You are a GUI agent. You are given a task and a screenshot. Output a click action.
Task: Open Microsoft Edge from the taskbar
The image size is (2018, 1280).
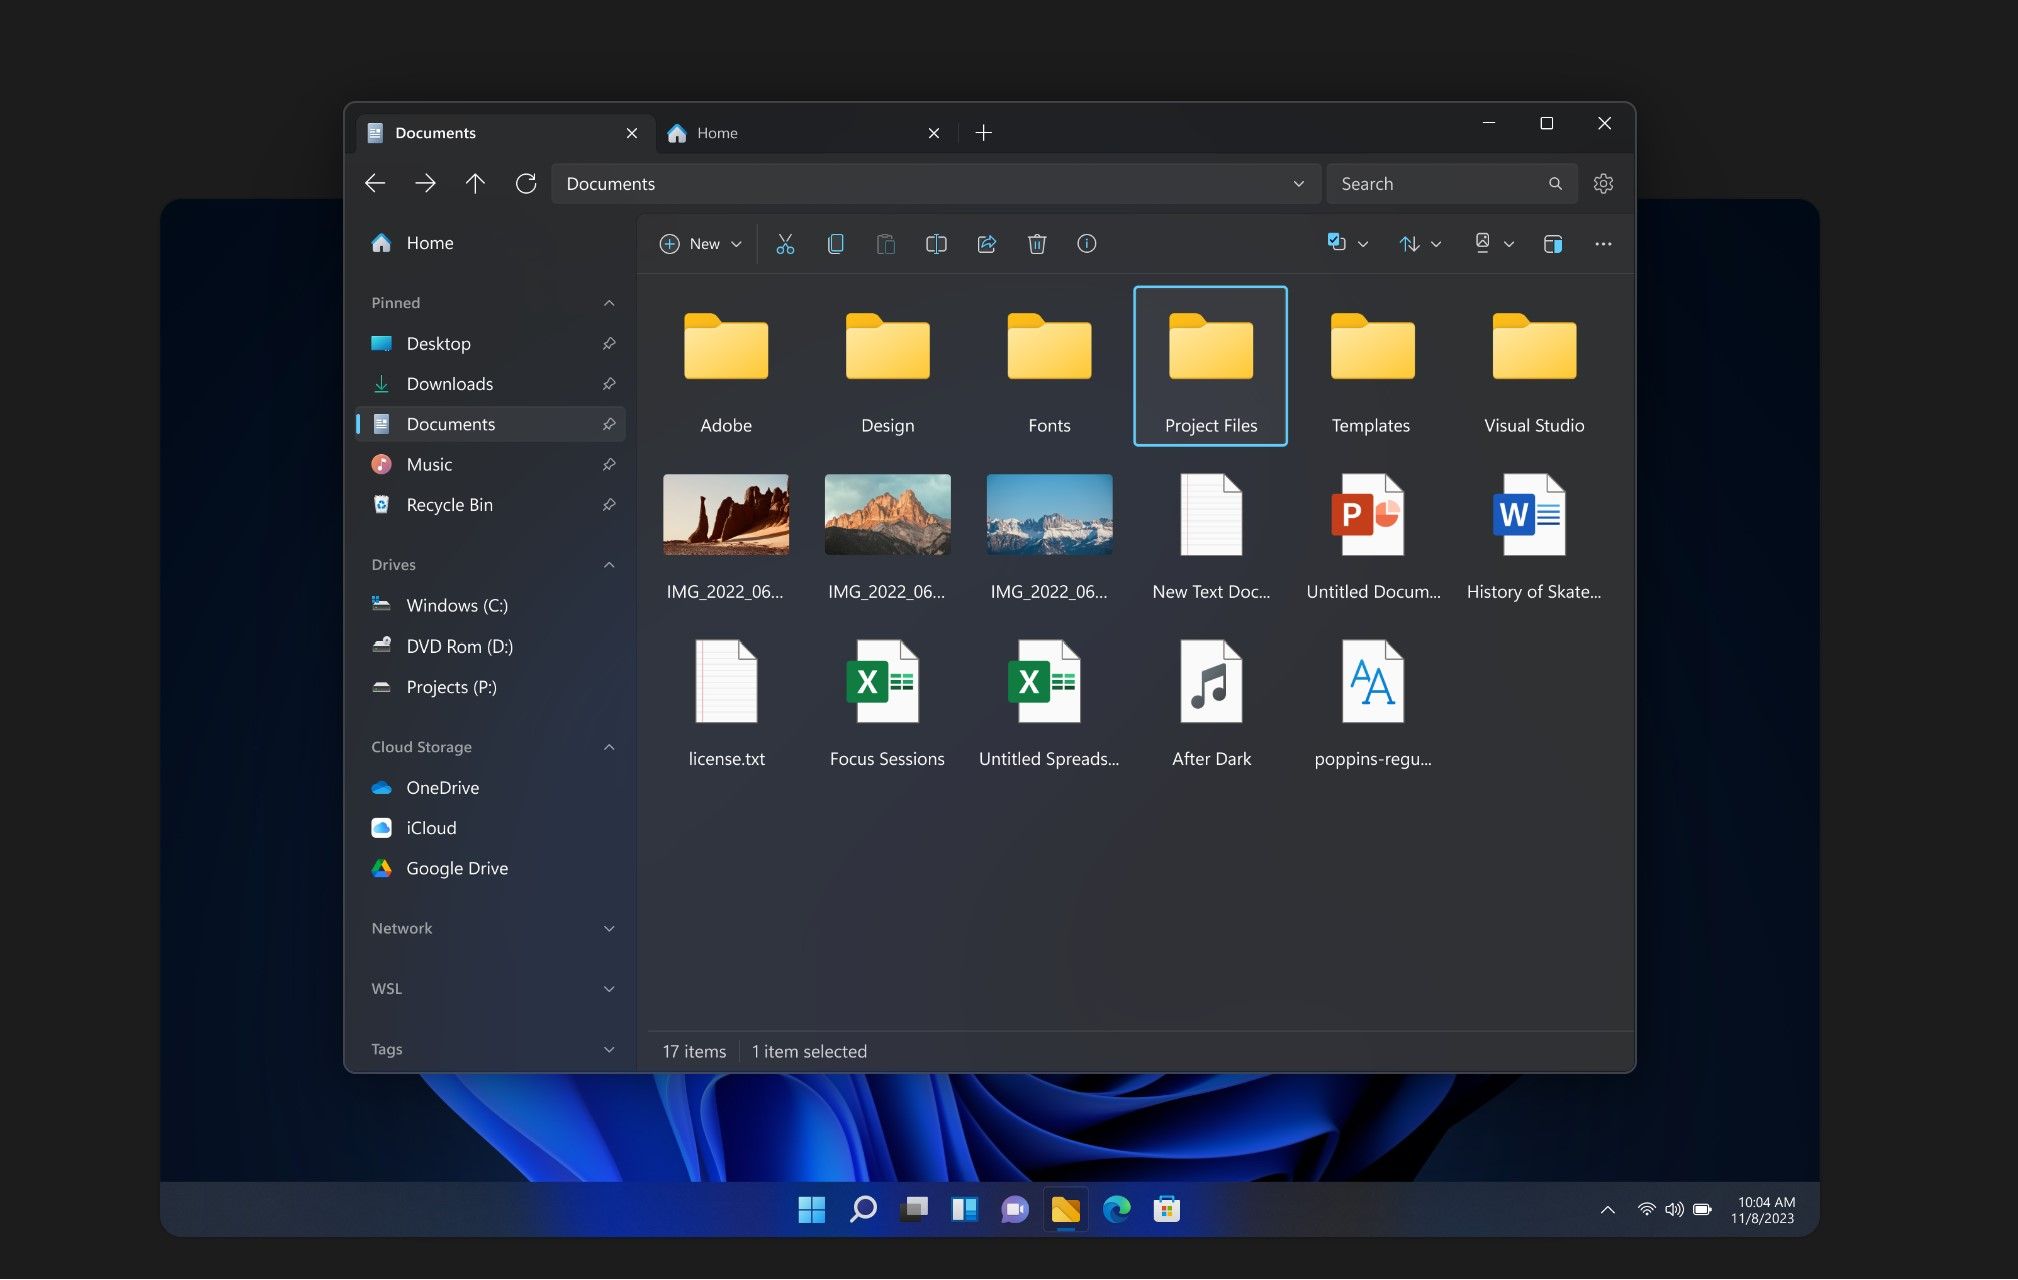pos(1116,1210)
